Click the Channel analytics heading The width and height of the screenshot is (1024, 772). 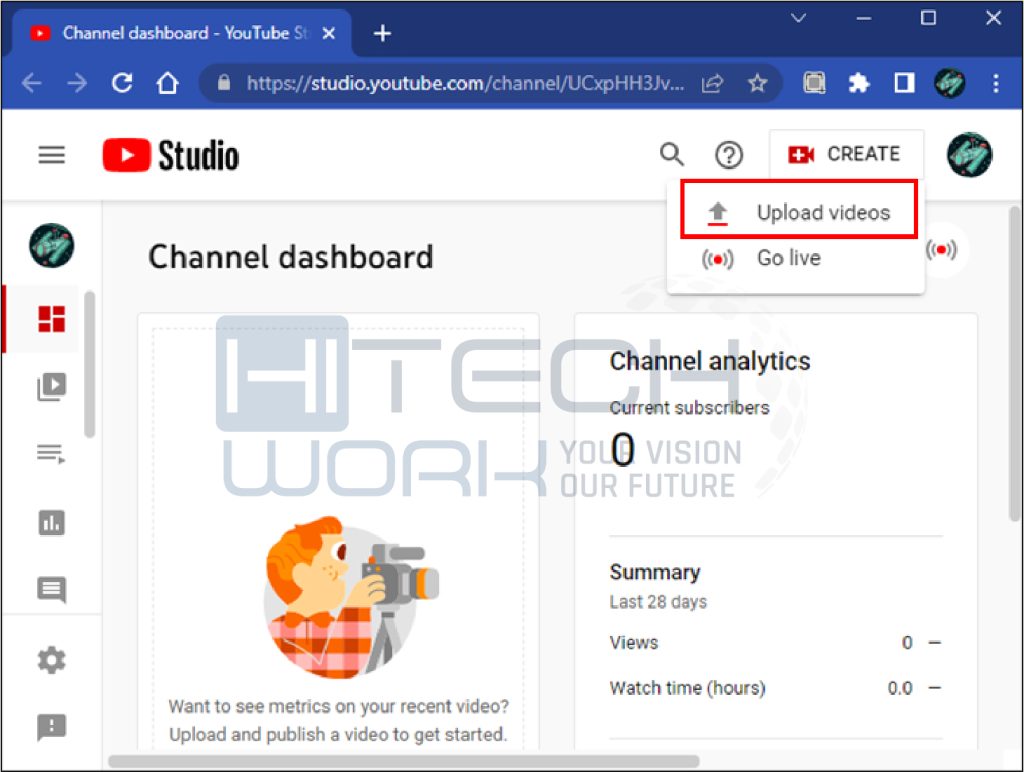click(x=710, y=361)
